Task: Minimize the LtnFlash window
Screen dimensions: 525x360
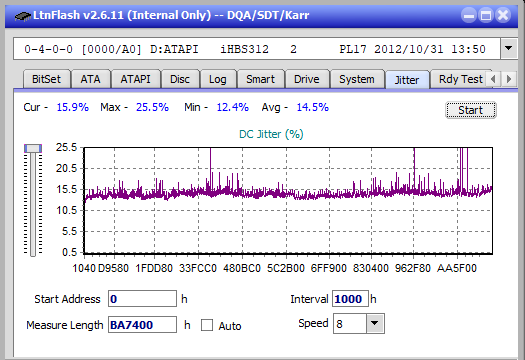Action: point(469,15)
